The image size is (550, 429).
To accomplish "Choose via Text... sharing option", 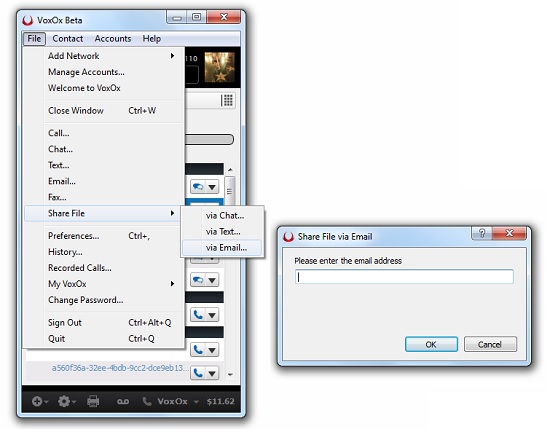I will click(222, 232).
